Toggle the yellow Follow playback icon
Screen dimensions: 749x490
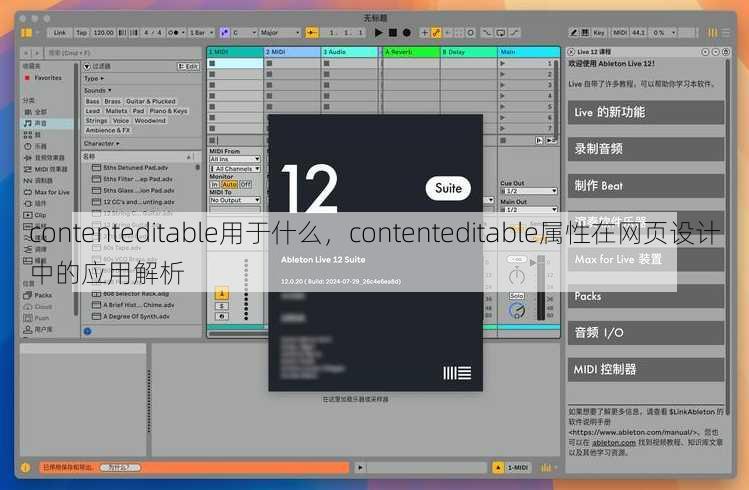coord(312,32)
